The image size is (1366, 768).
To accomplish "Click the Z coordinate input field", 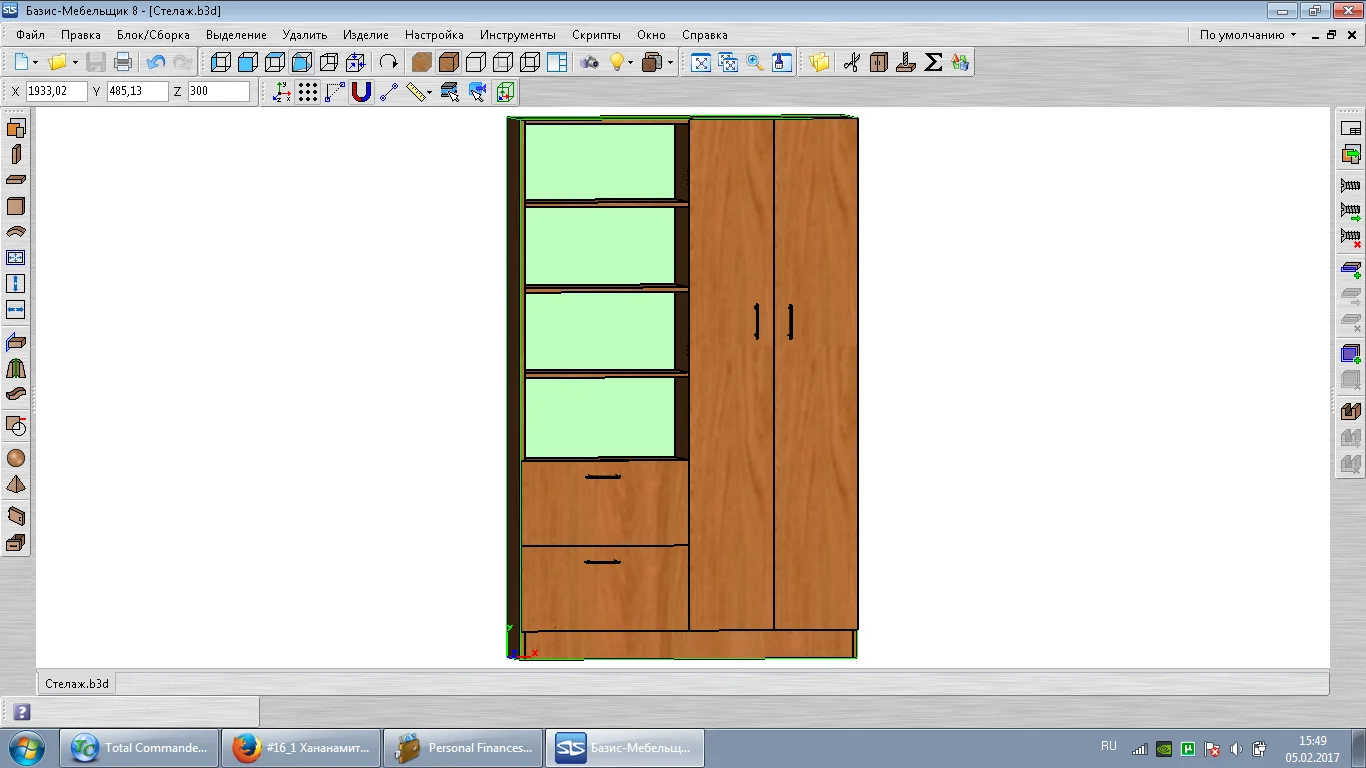I will 218,91.
